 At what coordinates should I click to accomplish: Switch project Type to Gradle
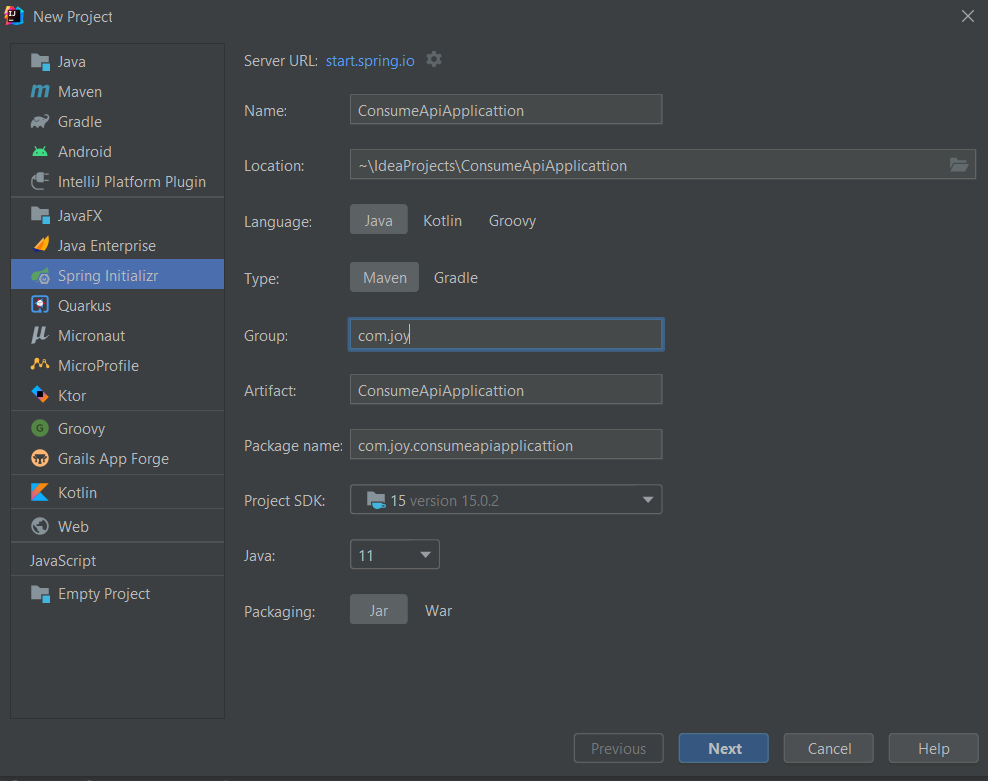click(455, 277)
